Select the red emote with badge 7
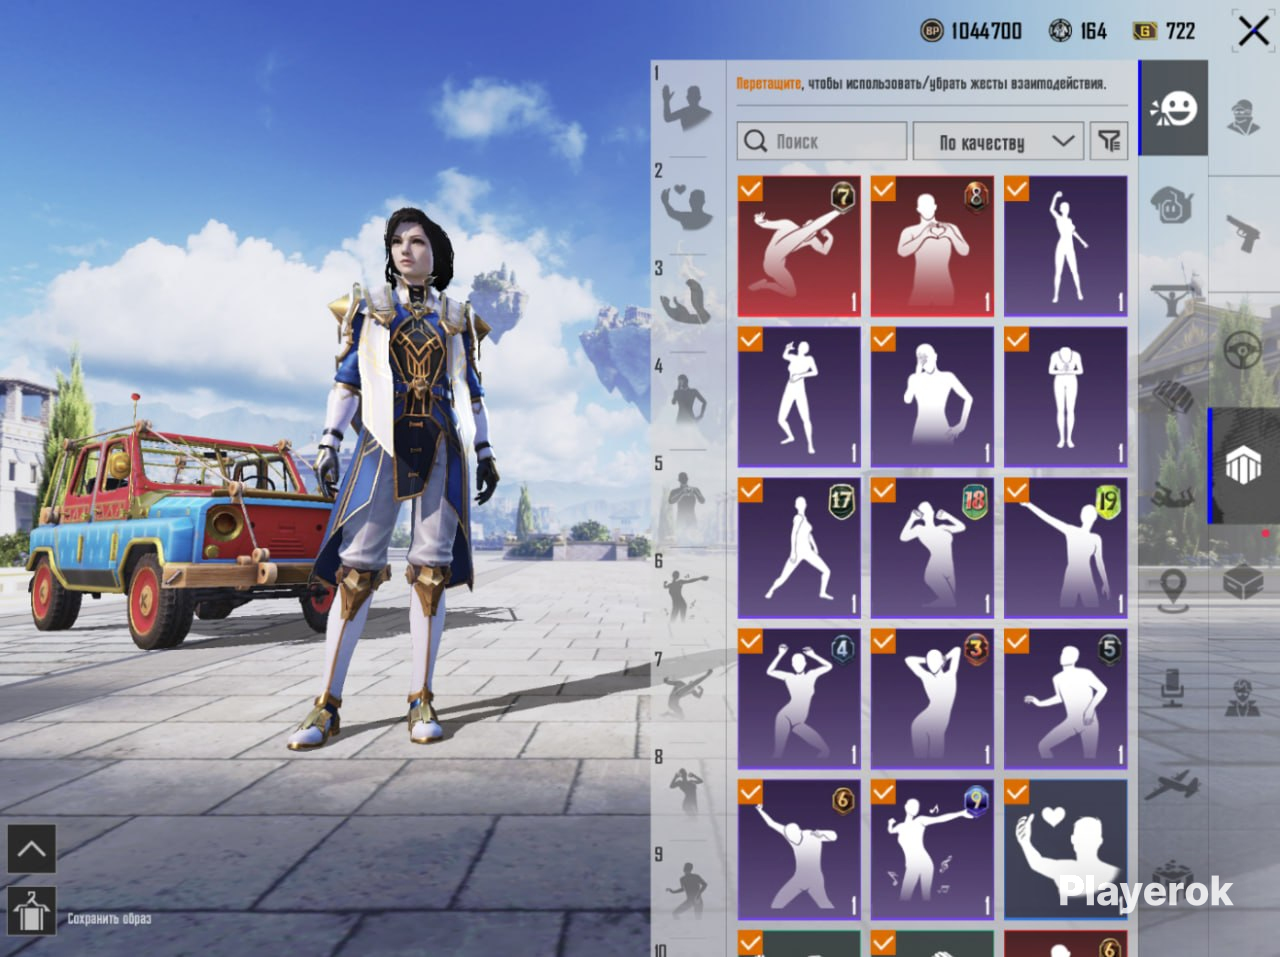Screen dimensions: 1280x957 click(799, 247)
